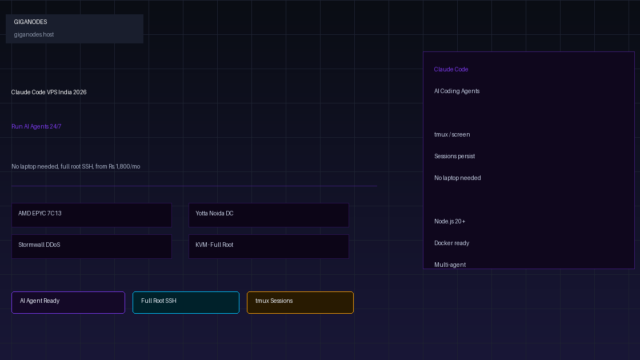640x360 pixels.
Task: Select the Stormwall DDoS card
Action: [x=91, y=246]
